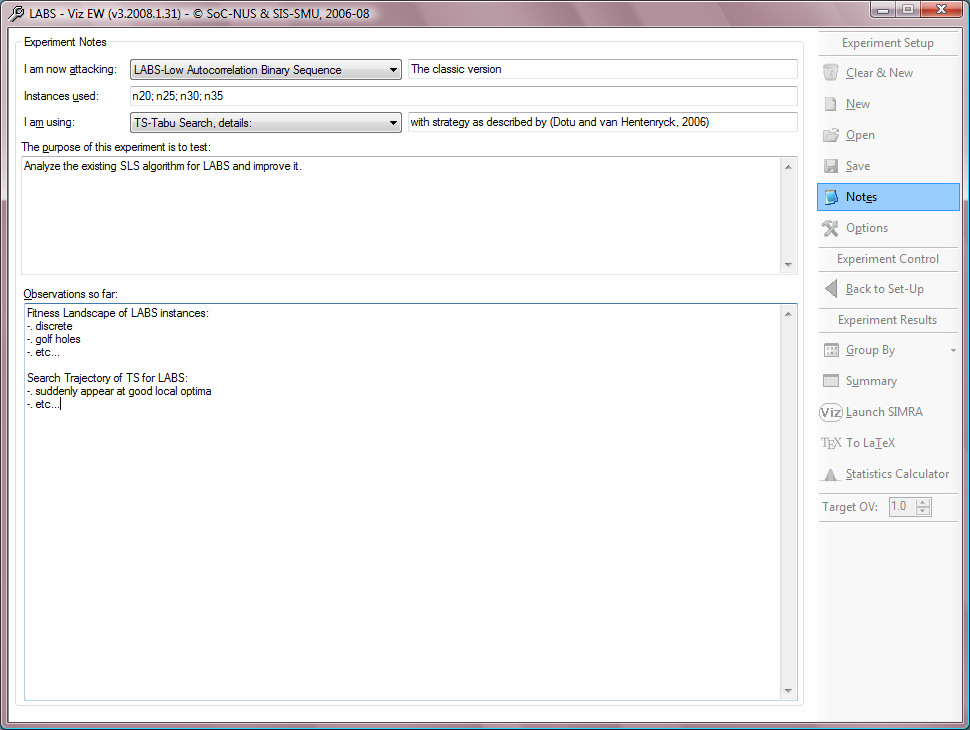Close the LABS Viz EW window

pos(942,9)
